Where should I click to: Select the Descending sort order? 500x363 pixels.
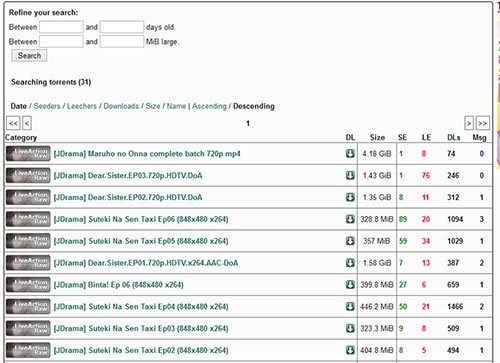pos(254,106)
